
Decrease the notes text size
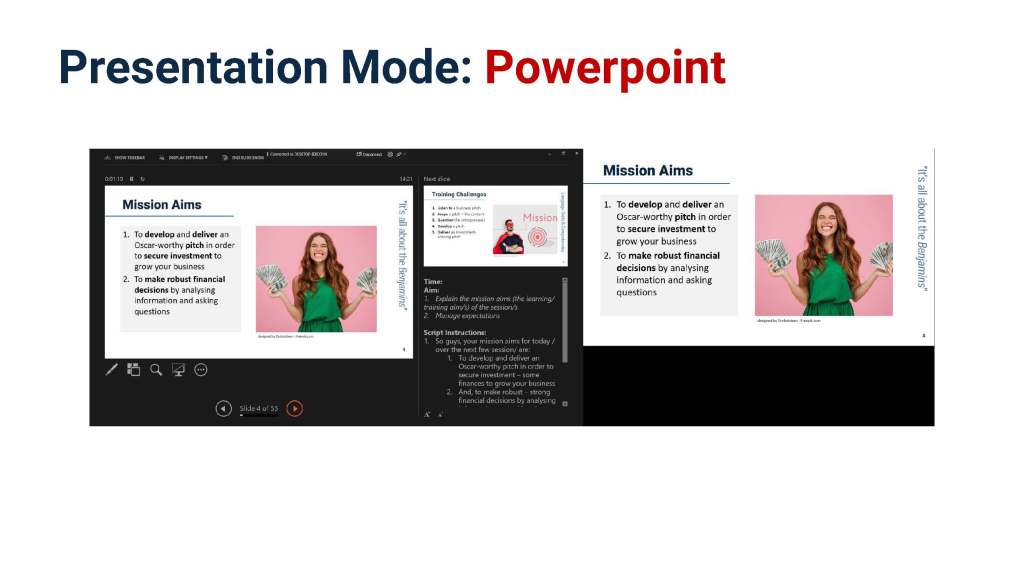tap(439, 414)
